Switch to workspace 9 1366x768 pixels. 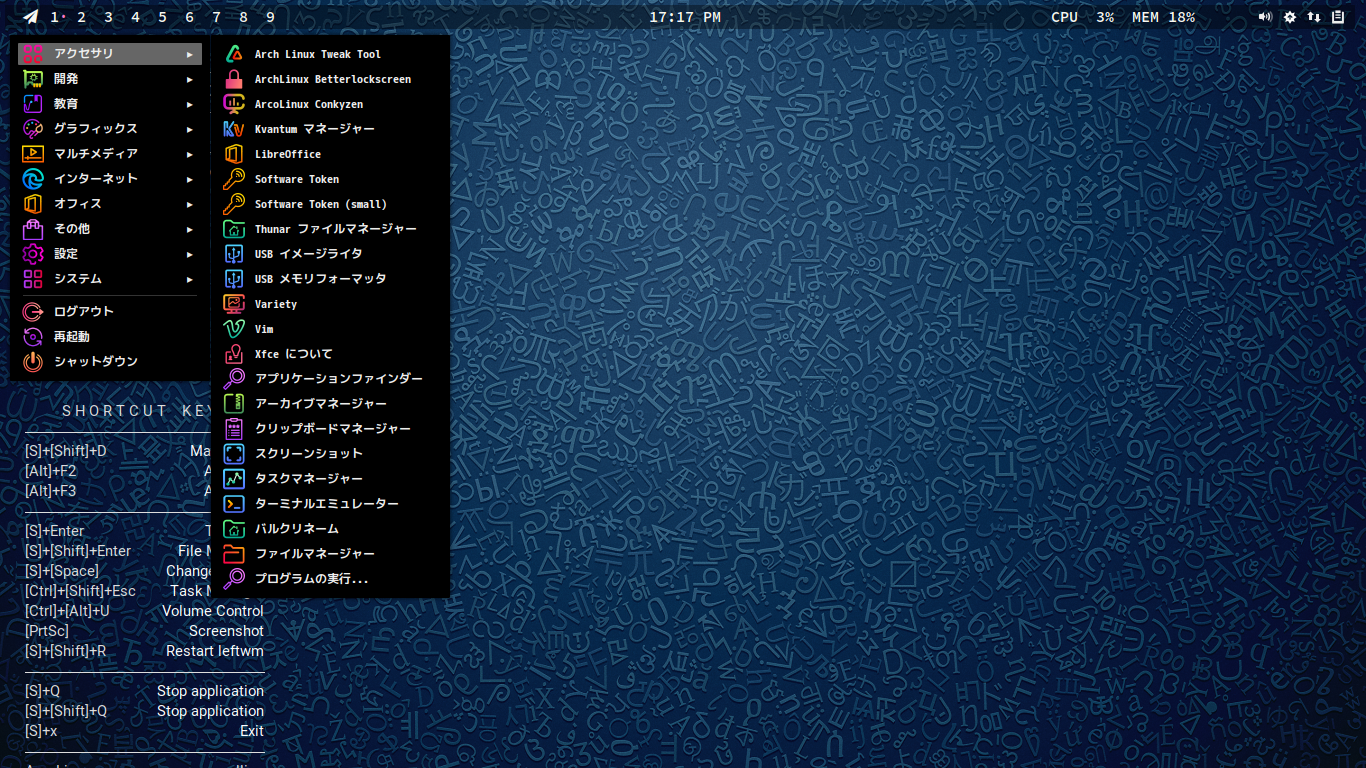[270, 17]
